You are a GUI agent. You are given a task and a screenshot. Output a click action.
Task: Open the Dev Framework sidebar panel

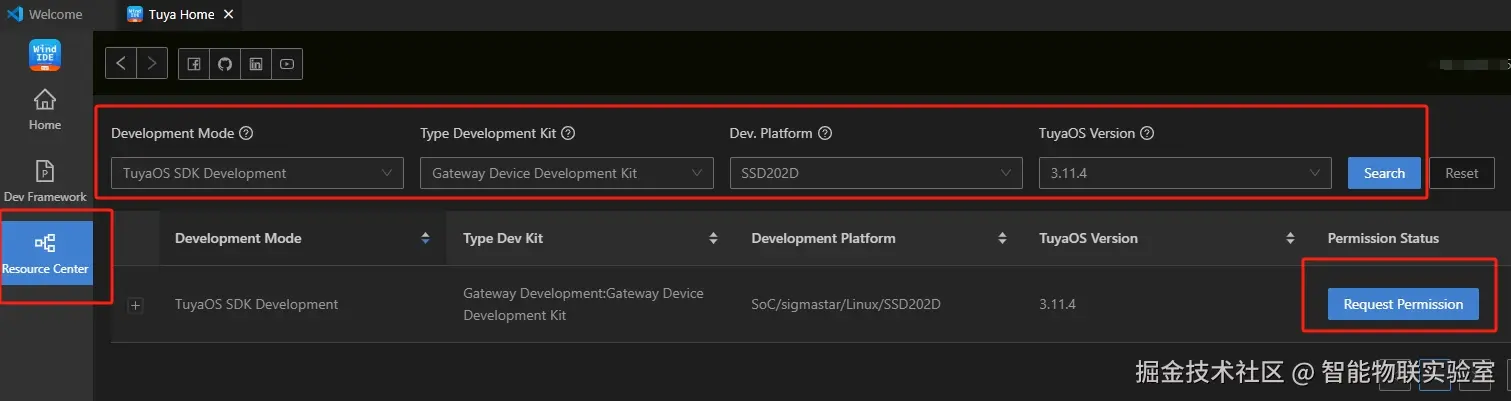tap(45, 181)
